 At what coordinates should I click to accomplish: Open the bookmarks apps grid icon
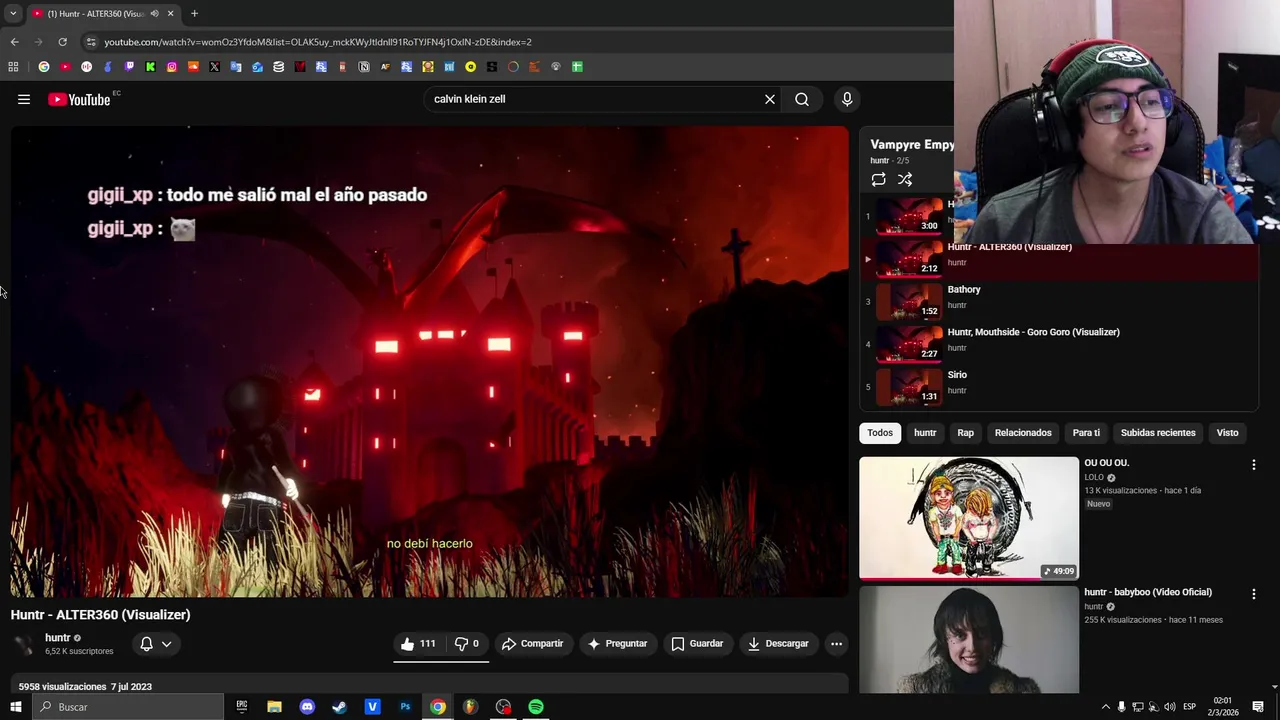pyautogui.click(x=13, y=67)
